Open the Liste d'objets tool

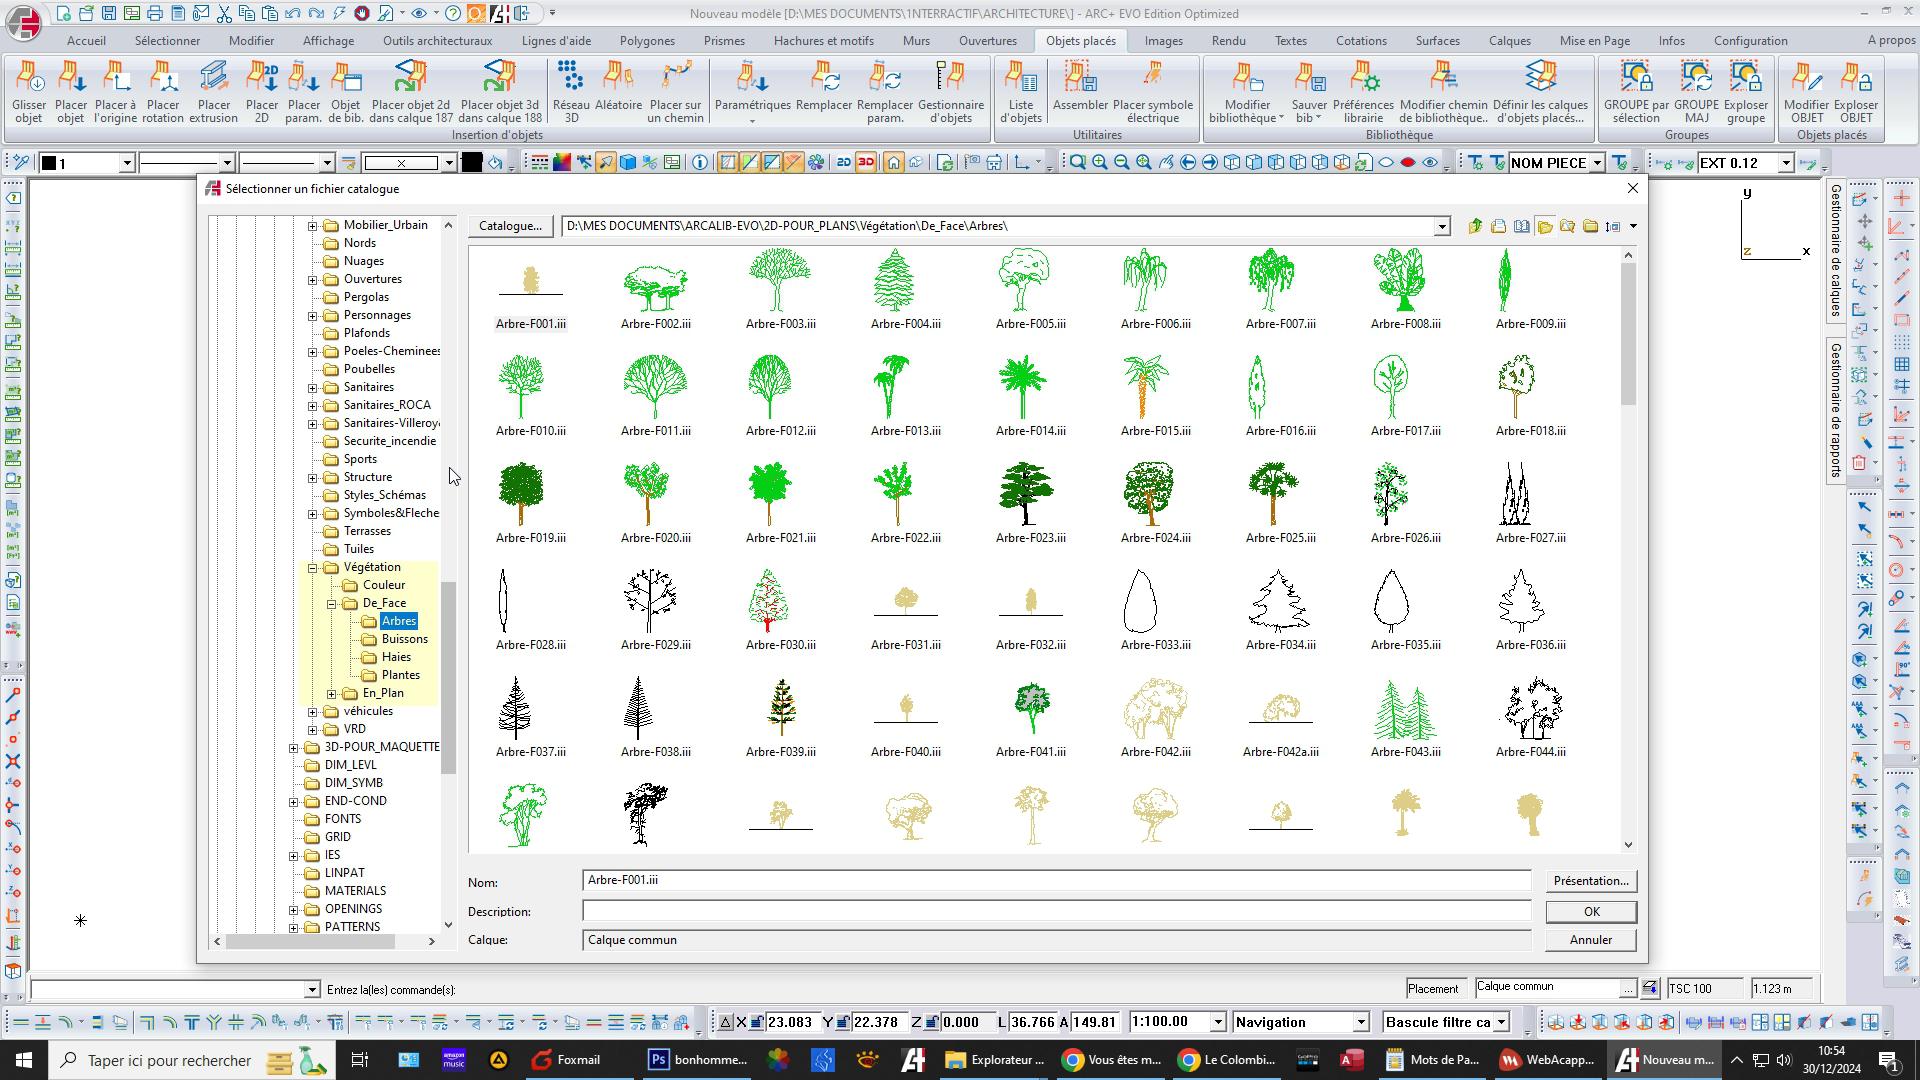[x=1020, y=78]
